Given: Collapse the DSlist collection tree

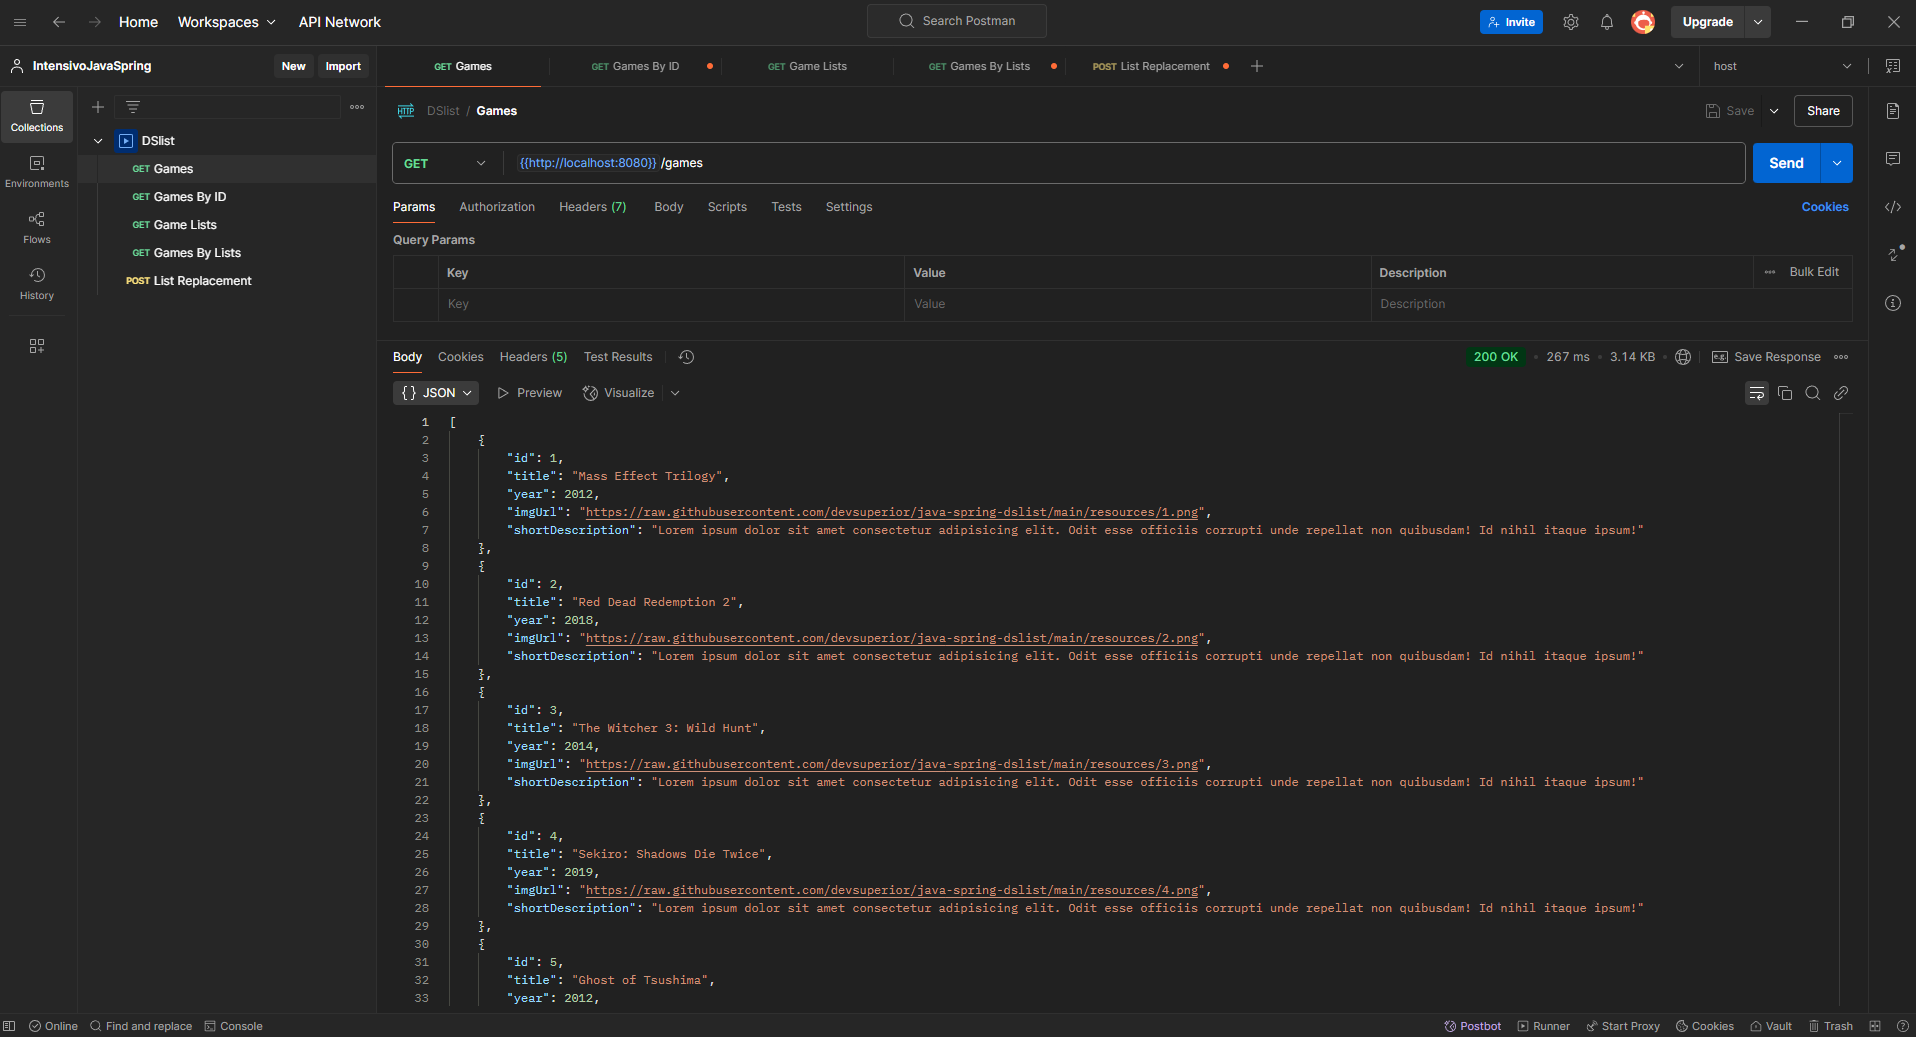Looking at the screenshot, I should tap(98, 141).
